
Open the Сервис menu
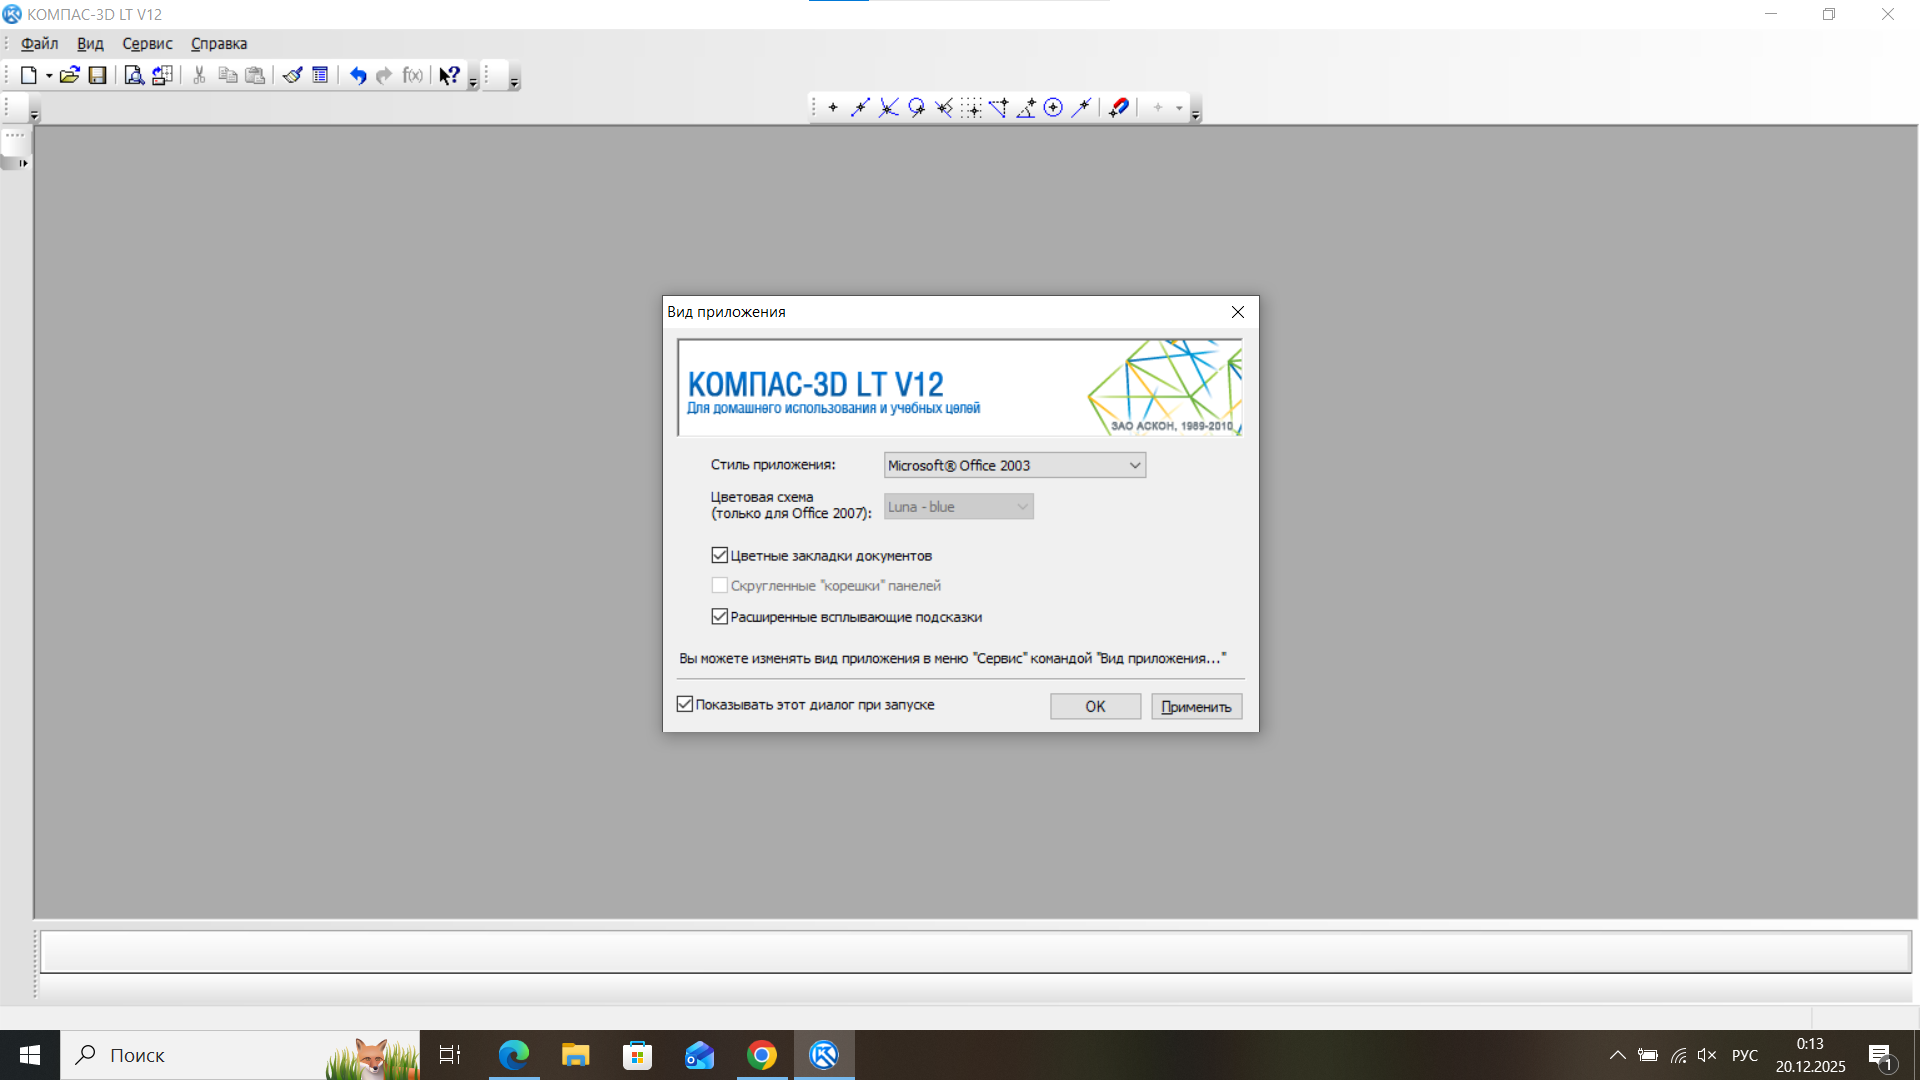coord(147,44)
